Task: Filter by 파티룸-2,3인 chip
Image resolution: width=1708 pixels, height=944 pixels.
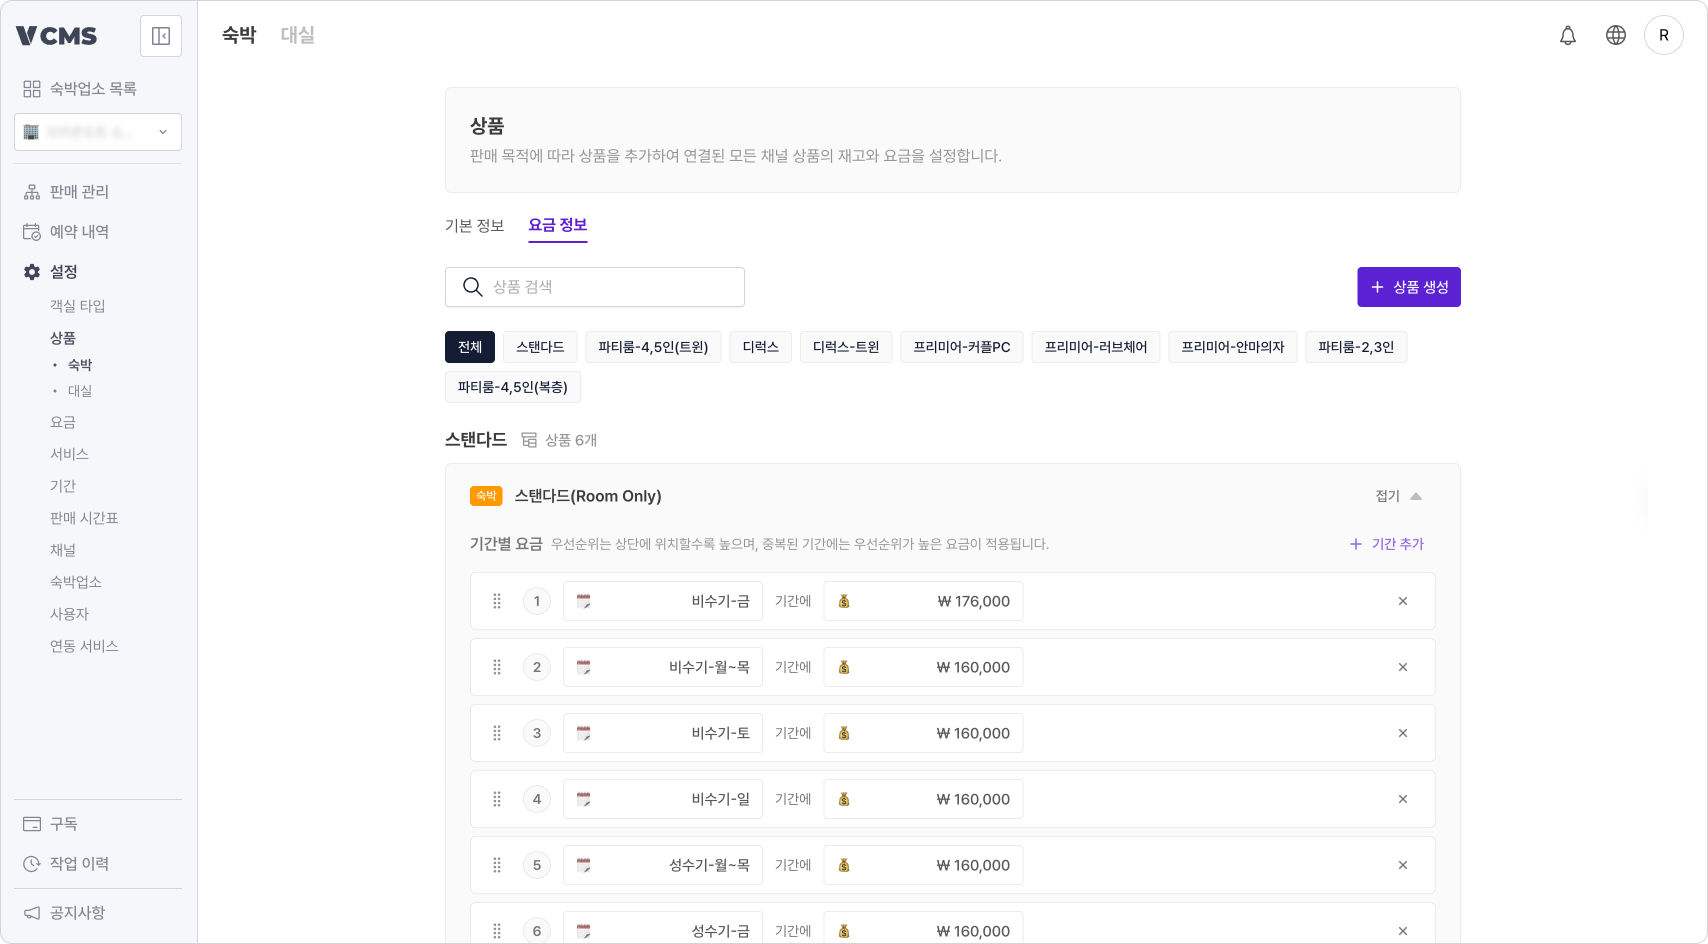Action: (1356, 347)
